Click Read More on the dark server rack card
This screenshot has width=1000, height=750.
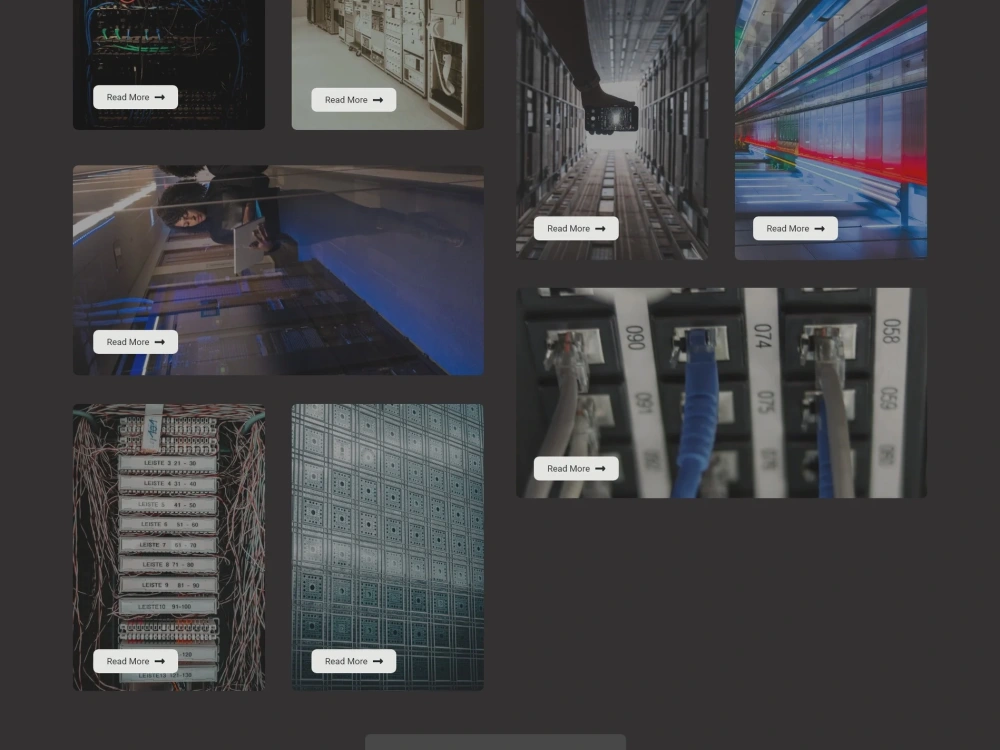tap(135, 97)
